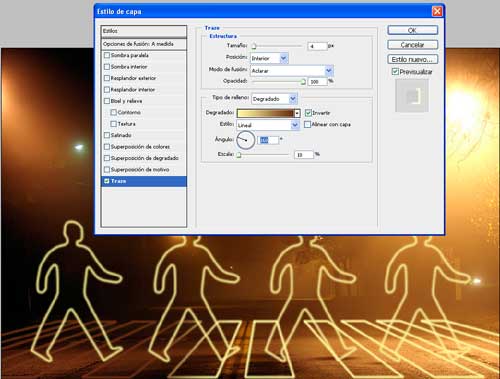Click the Tamaño value field
This screenshot has height=379, width=500.
click(x=317, y=46)
